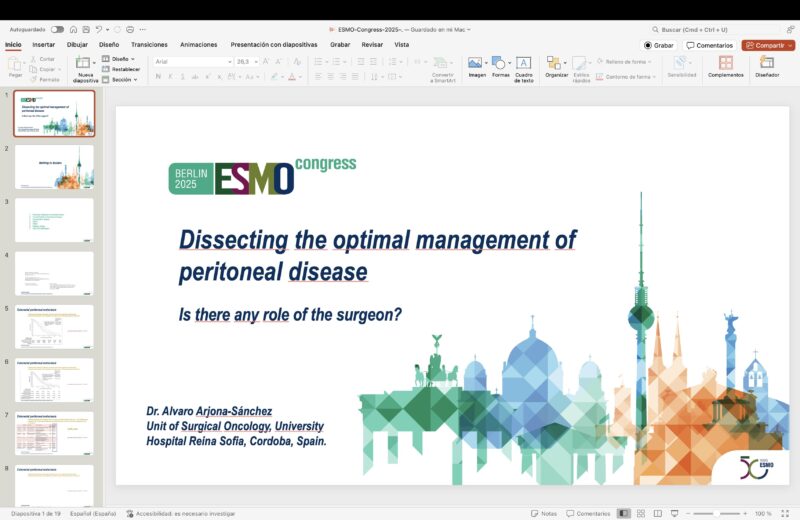
Task: Open Complementos add-ins
Action: click(x=725, y=67)
